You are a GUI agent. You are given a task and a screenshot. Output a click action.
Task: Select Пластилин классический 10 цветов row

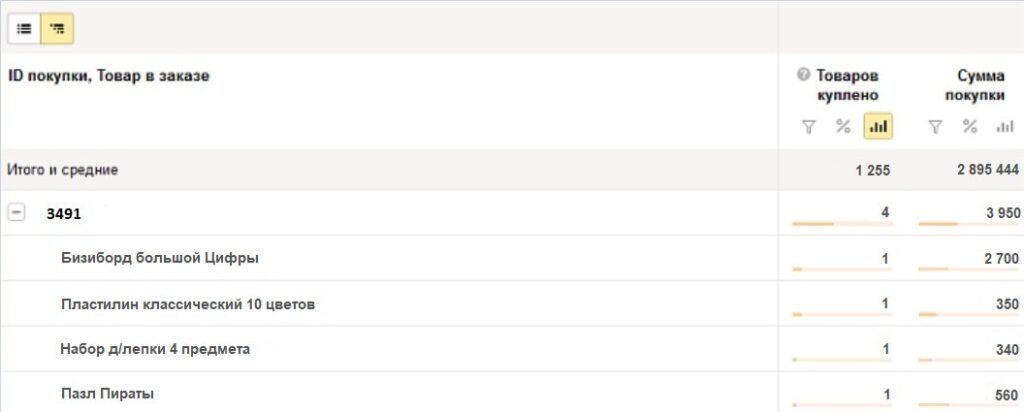[188, 304]
